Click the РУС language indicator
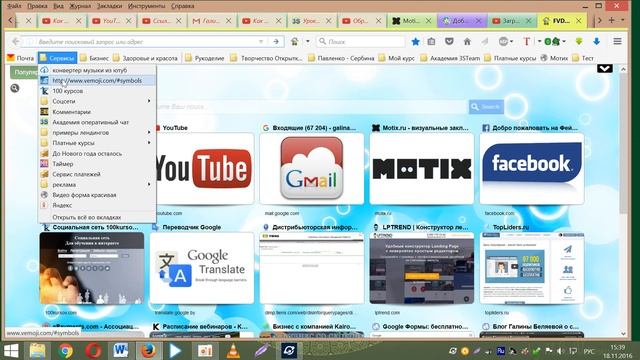This screenshot has height=360, width=640. pyautogui.click(x=589, y=351)
